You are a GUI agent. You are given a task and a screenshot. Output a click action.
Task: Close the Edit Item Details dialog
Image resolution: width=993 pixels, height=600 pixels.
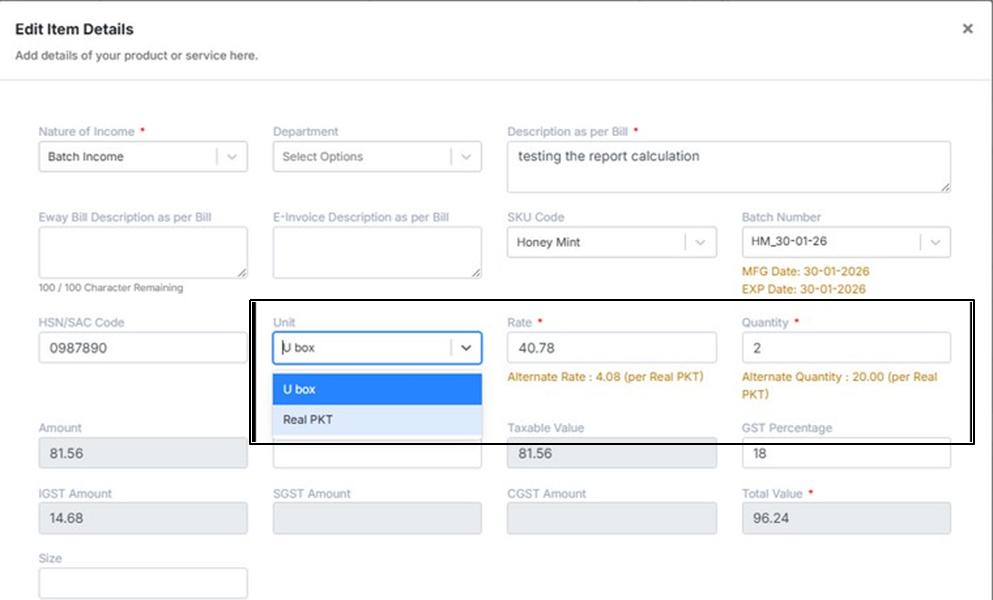pos(967,29)
